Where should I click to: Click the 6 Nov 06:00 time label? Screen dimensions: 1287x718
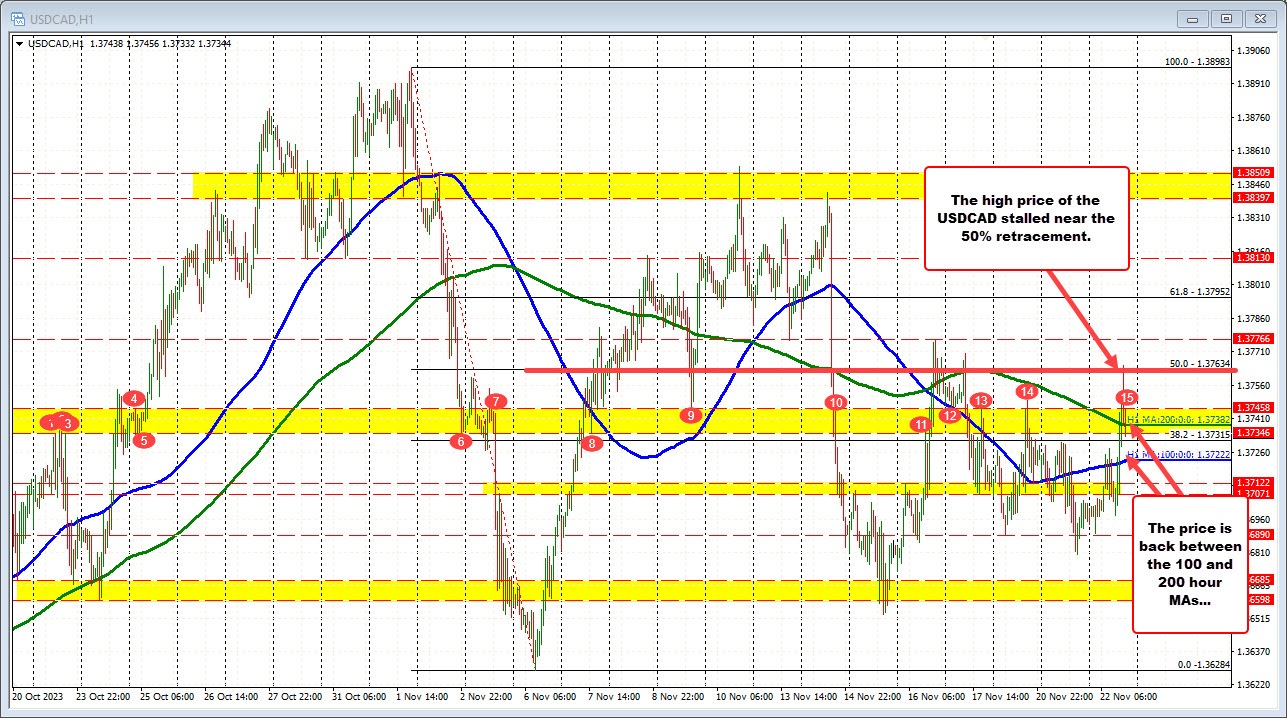[x=551, y=695]
